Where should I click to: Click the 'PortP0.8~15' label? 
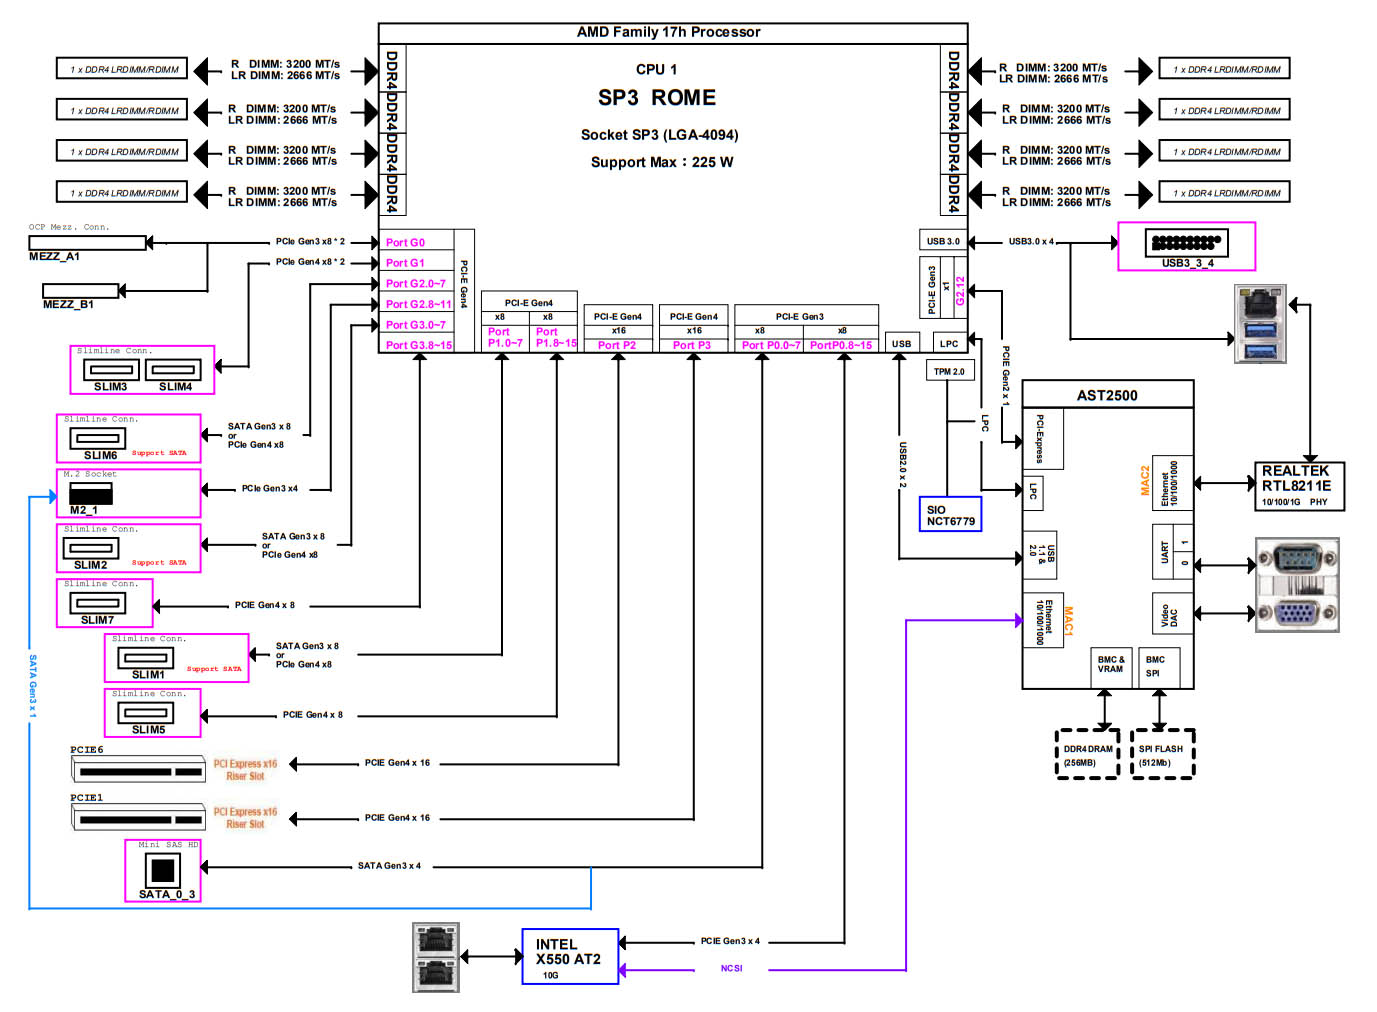coord(841,345)
